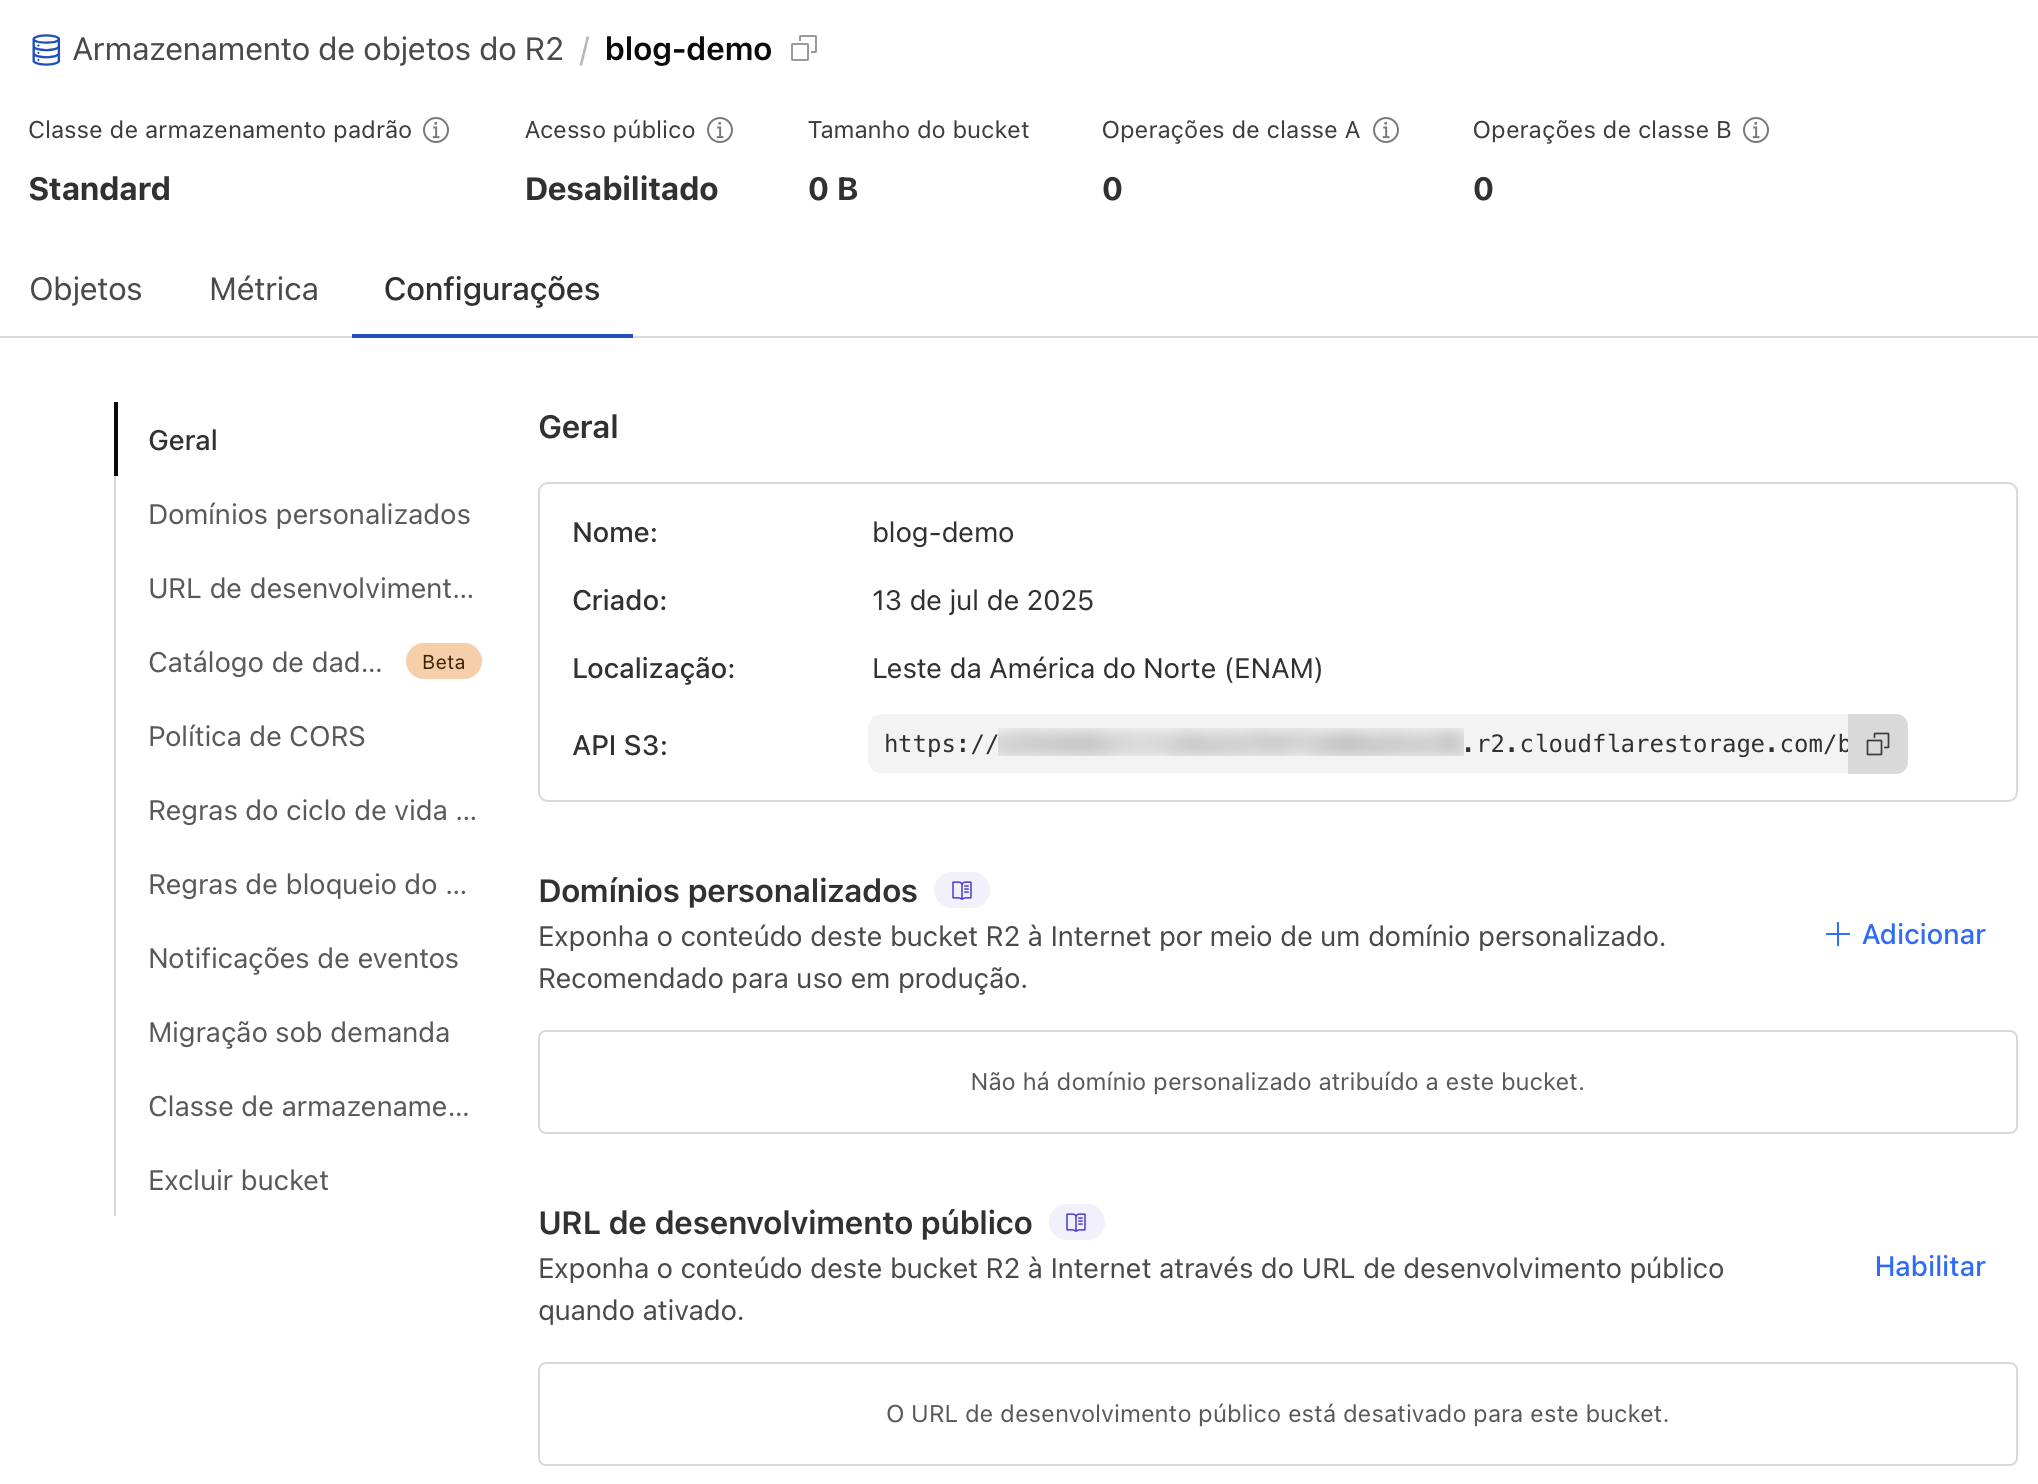The width and height of the screenshot is (2038, 1484).
Task: Open docs icon beside URL de desenvolvimento público
Action: click(1076, 1222)
